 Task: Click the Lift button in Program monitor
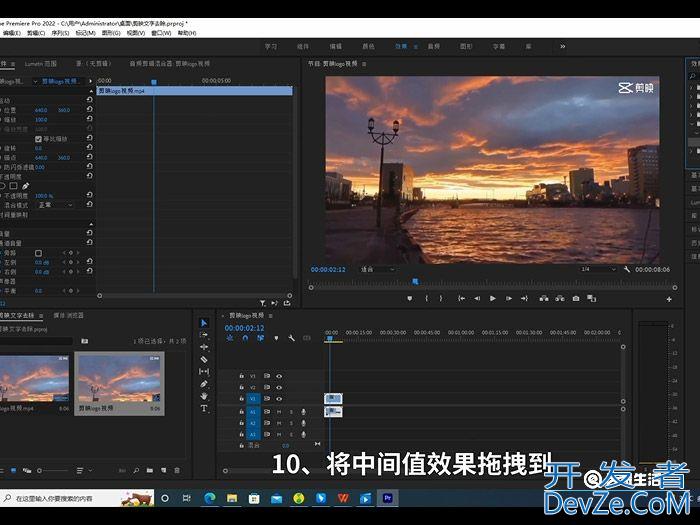coord(544,298)
